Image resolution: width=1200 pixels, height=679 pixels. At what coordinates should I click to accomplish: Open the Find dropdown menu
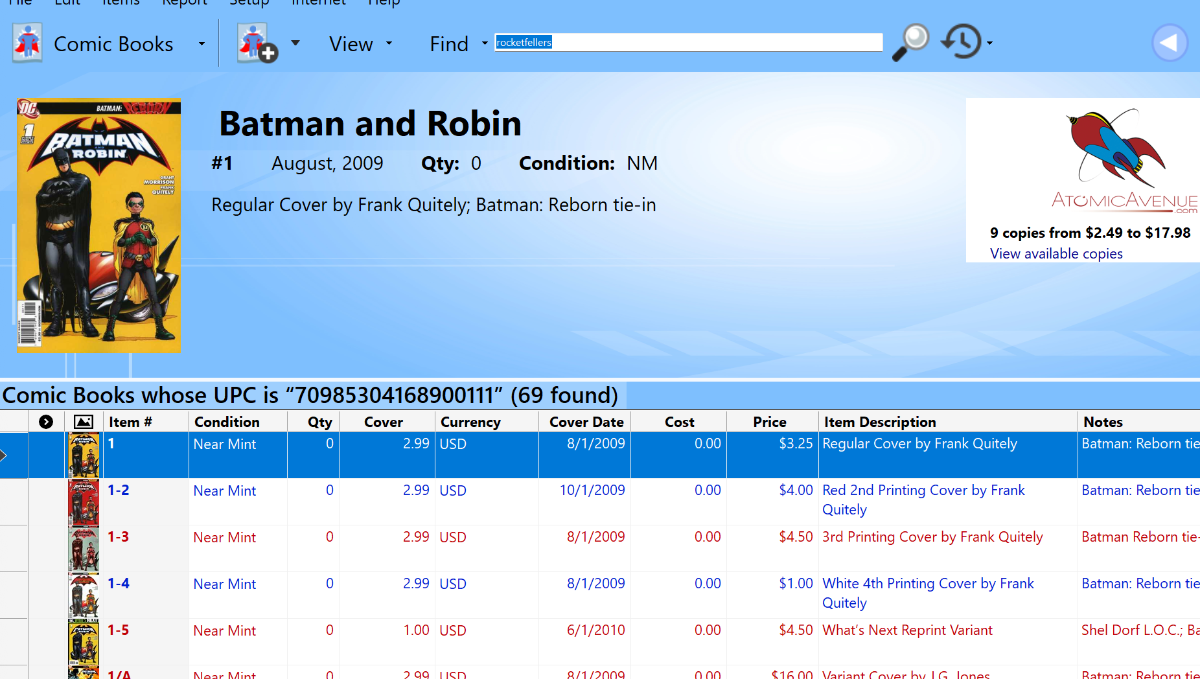click(x=458, y=44)
